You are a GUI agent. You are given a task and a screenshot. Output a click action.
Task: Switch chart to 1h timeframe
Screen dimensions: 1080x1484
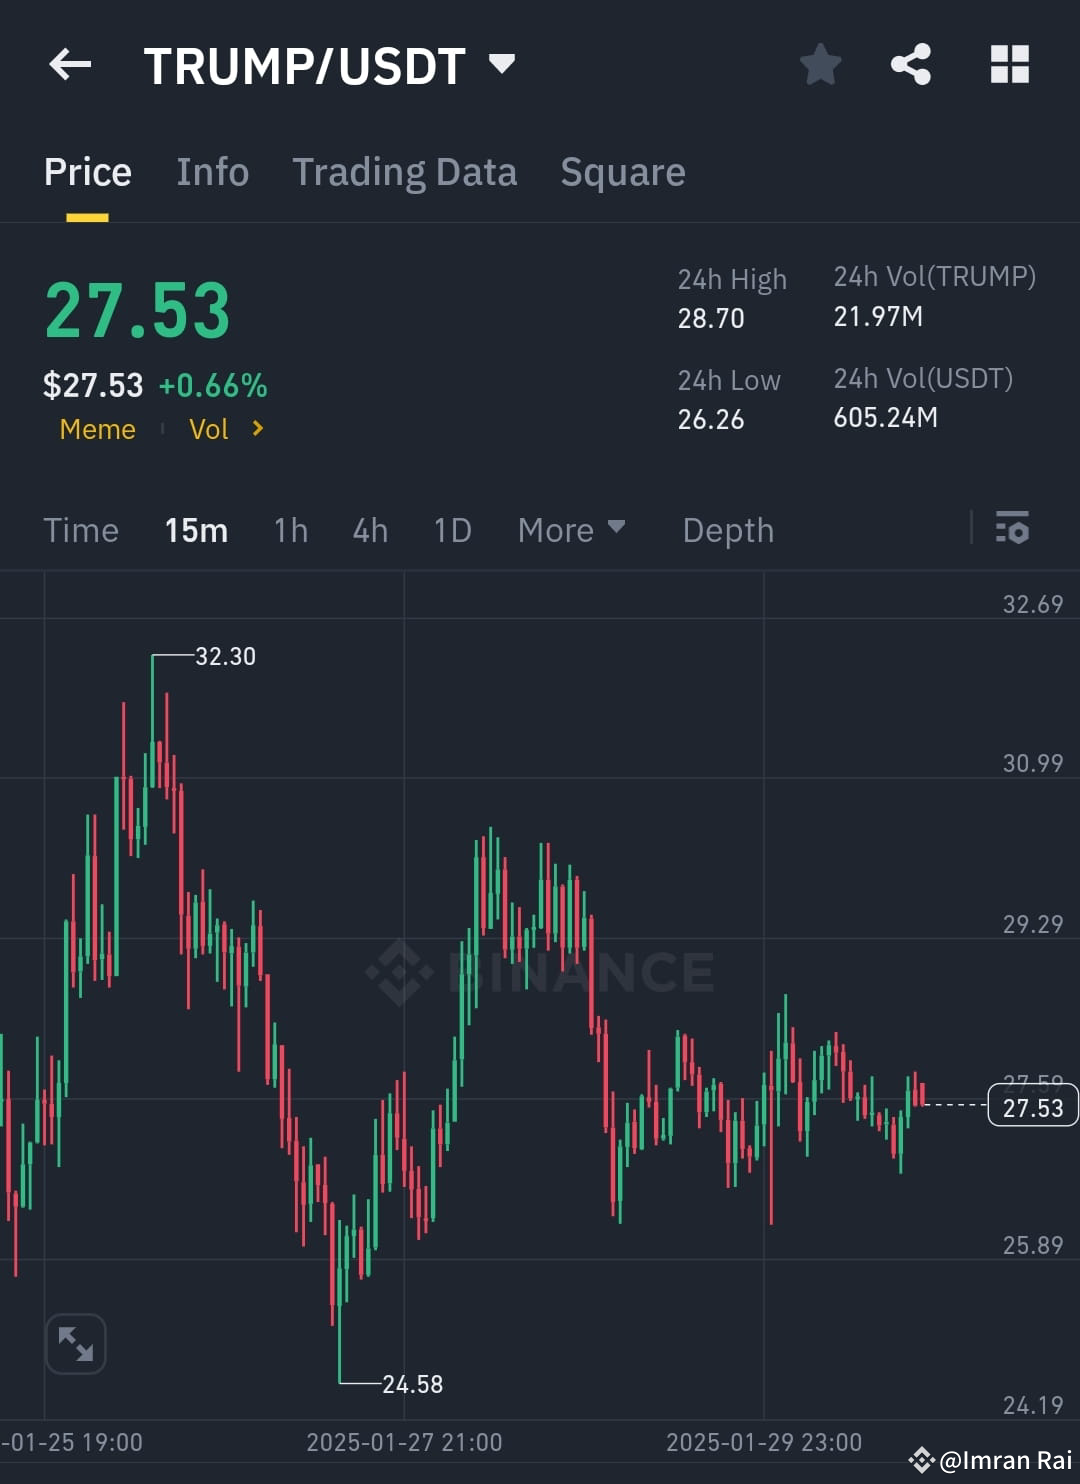[x=290, y=530]
